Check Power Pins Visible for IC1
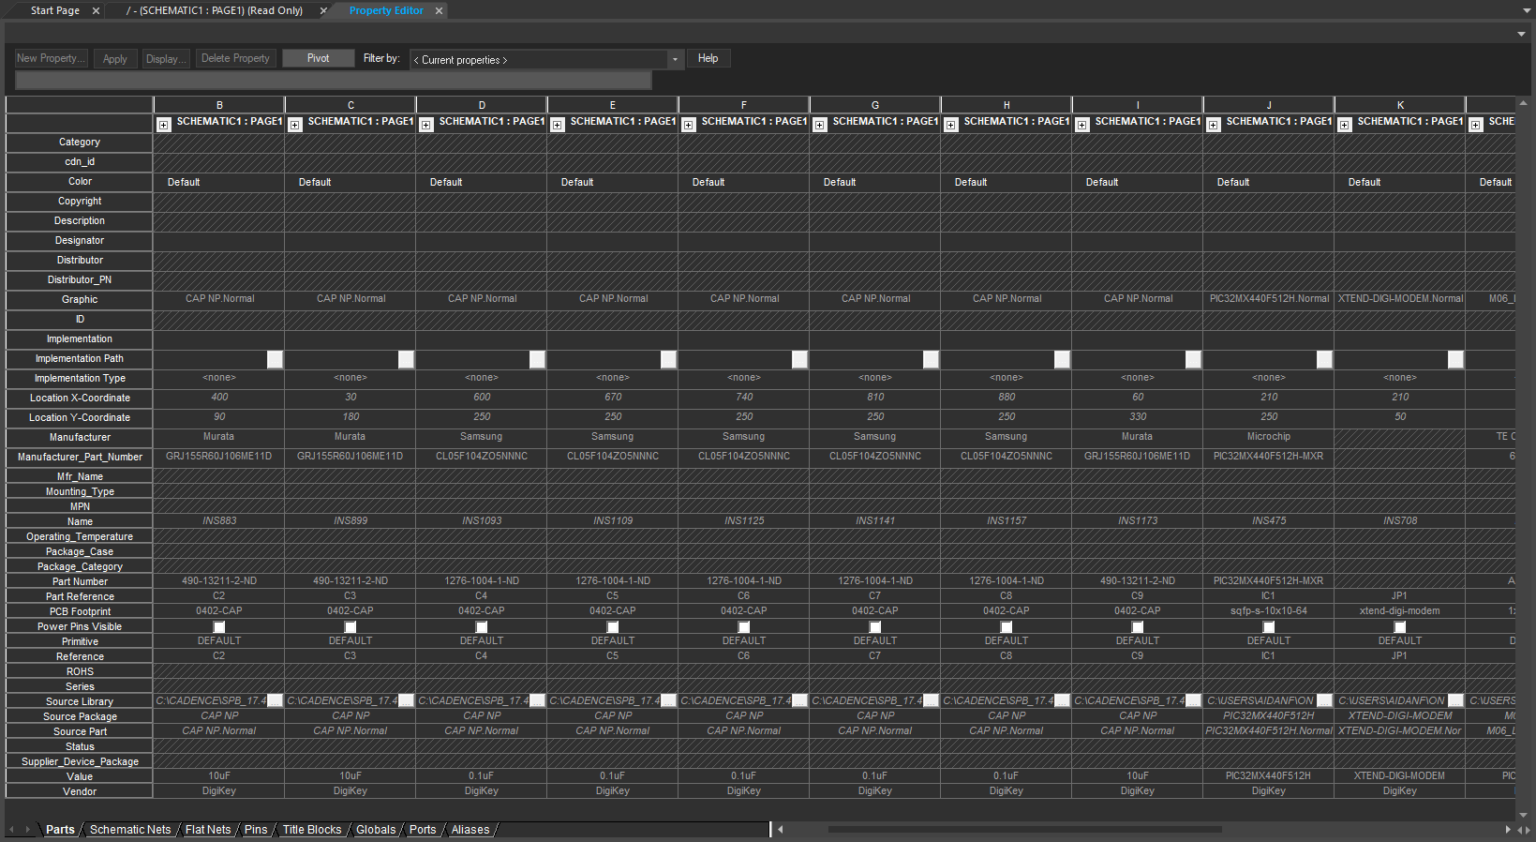1536x842 pixels. pyautogui.click(x=1268, y=627)
